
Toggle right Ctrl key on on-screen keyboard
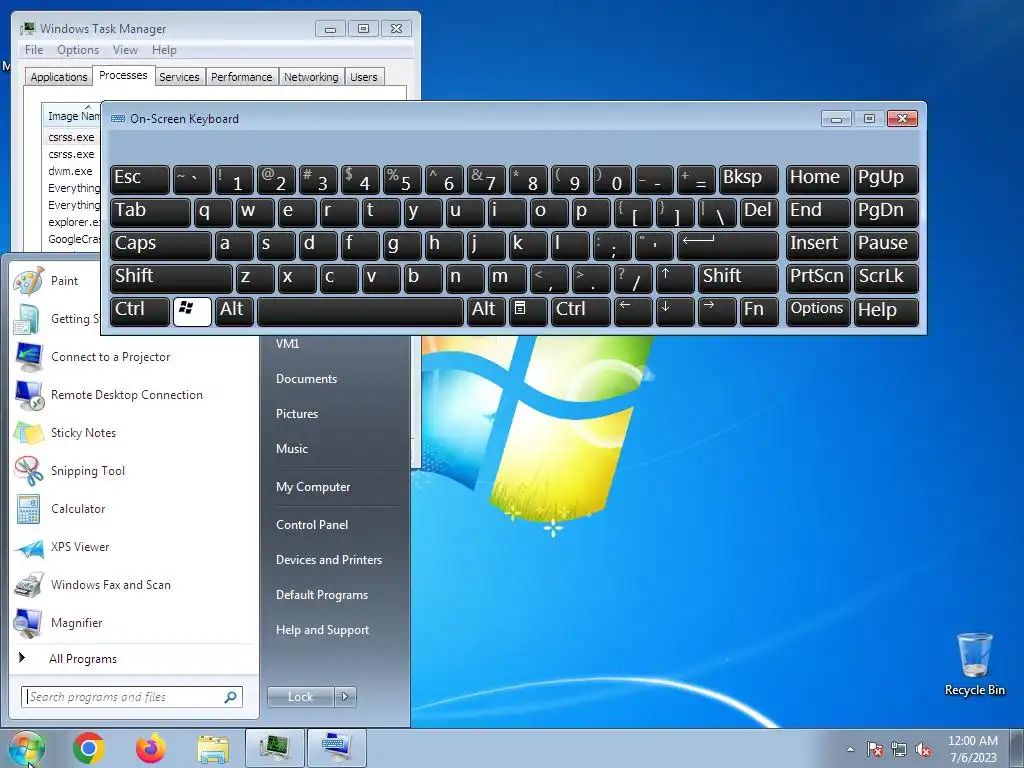(x=581, y=311)
